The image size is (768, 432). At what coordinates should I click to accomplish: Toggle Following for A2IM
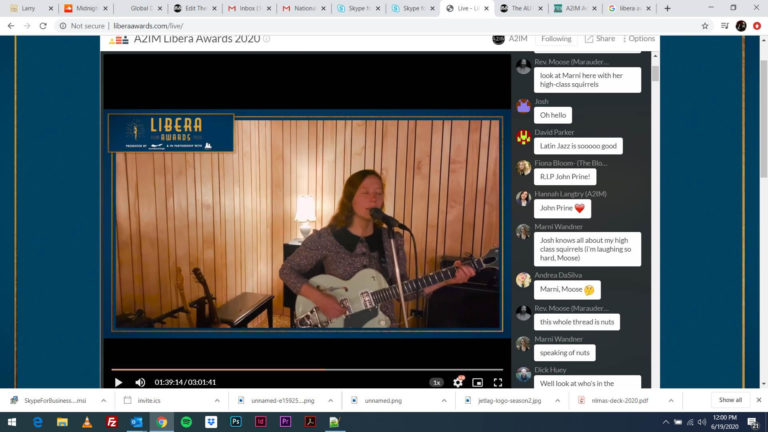(556, 39)
